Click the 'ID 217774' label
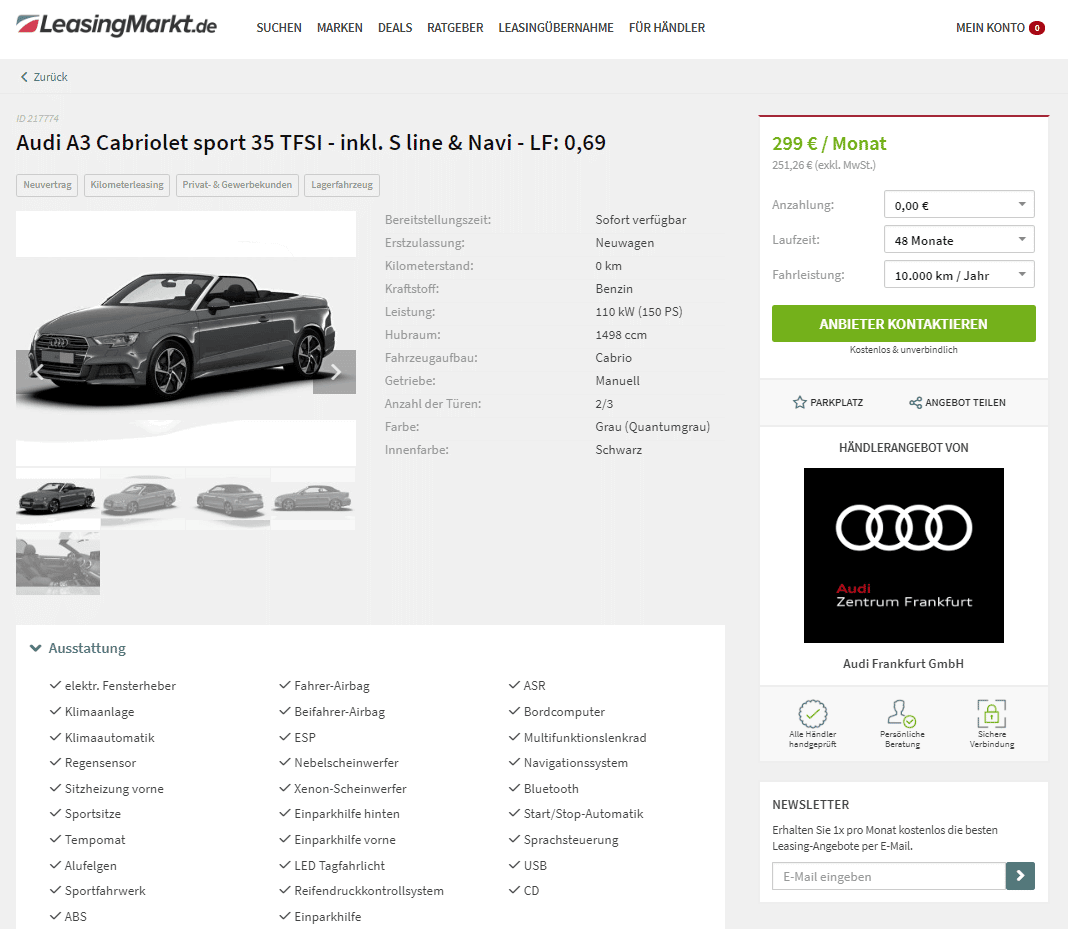This screenshot has width=1068, height=929. (37, 119)
